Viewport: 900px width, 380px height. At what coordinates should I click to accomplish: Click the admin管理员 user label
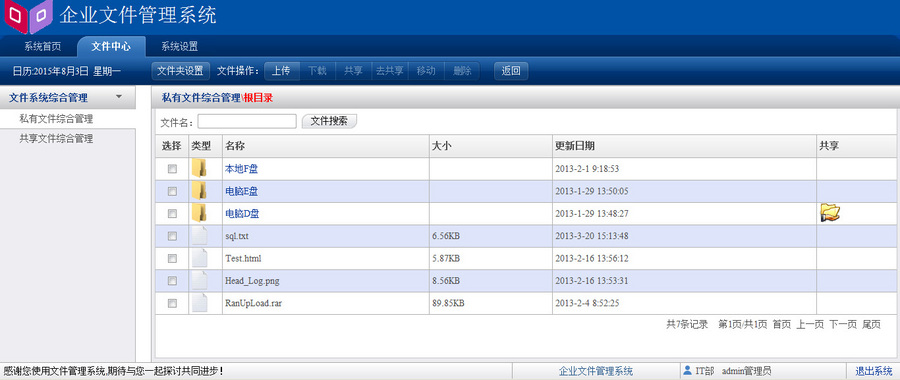[746, 371]
